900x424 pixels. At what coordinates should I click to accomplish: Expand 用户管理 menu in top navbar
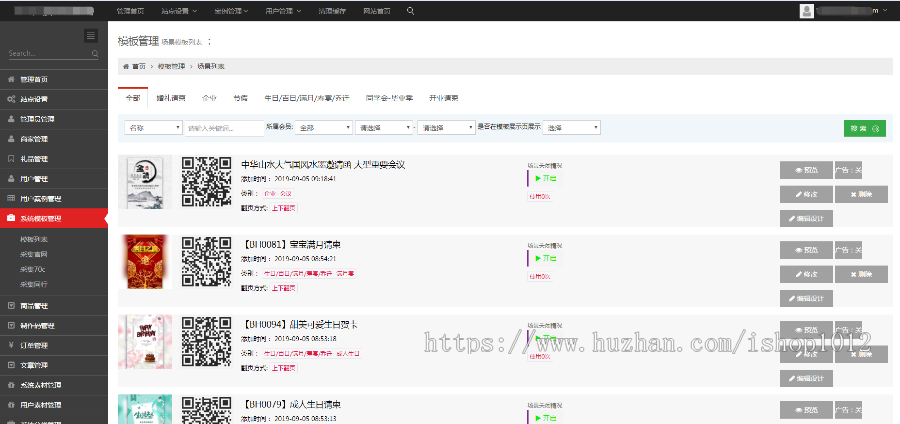pos(283,11)
